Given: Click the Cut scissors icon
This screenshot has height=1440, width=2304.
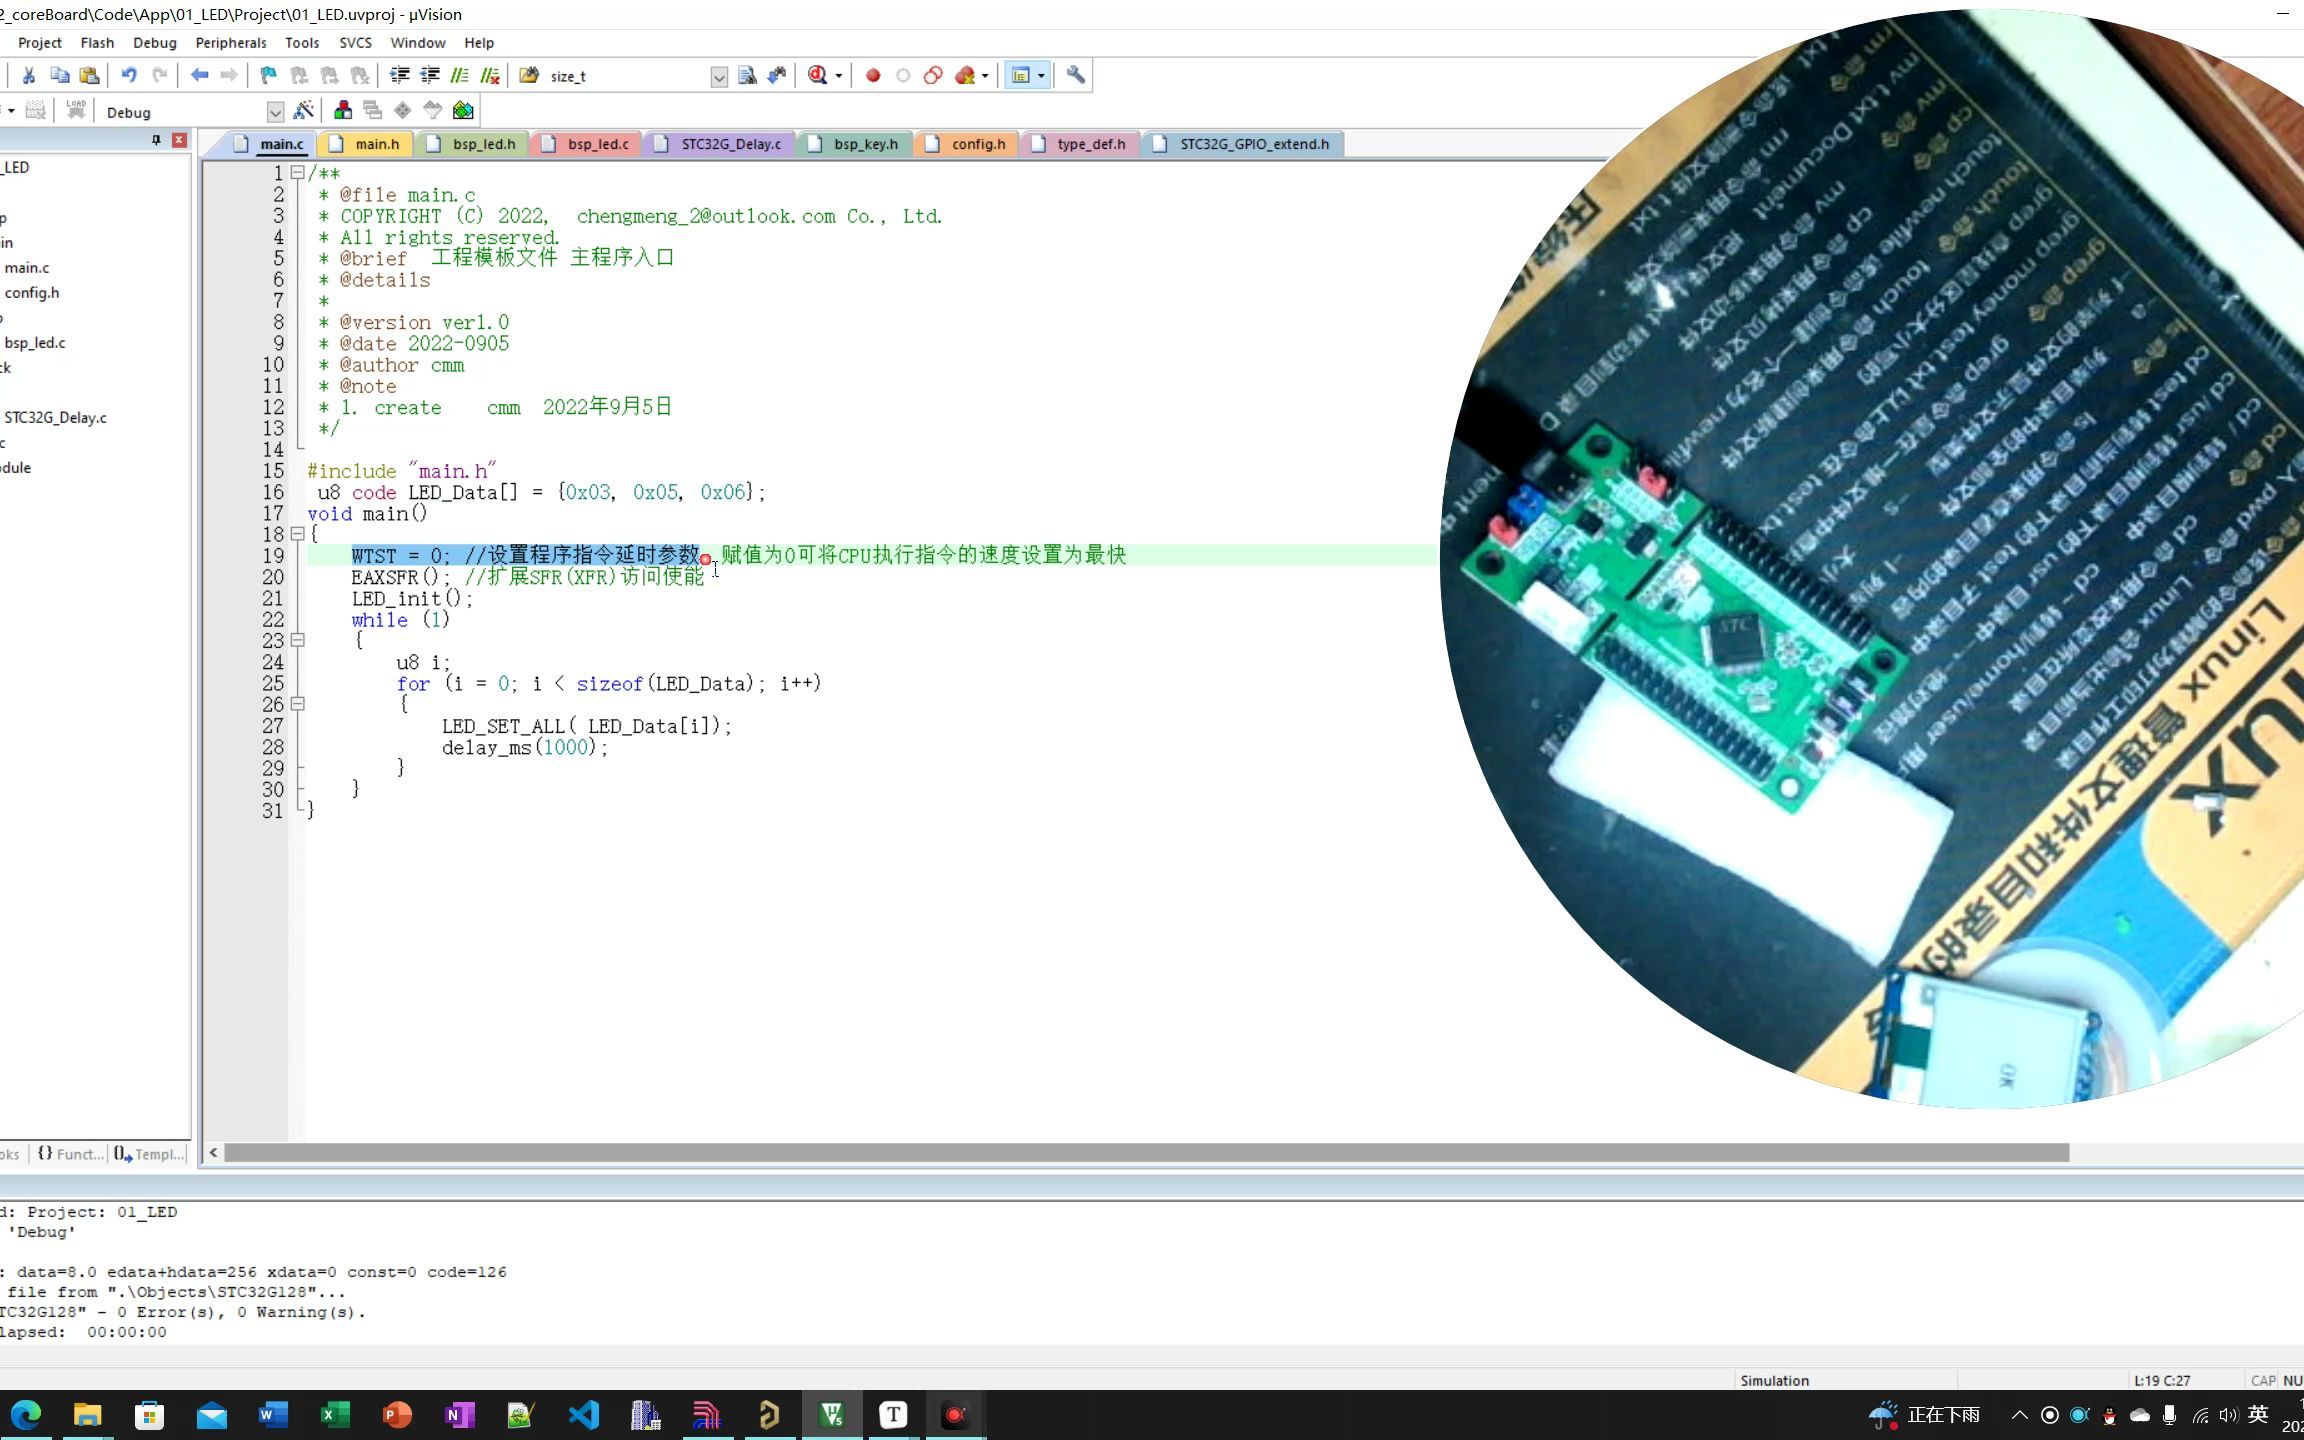Looking at the screenshot, I should coord(29,75).
